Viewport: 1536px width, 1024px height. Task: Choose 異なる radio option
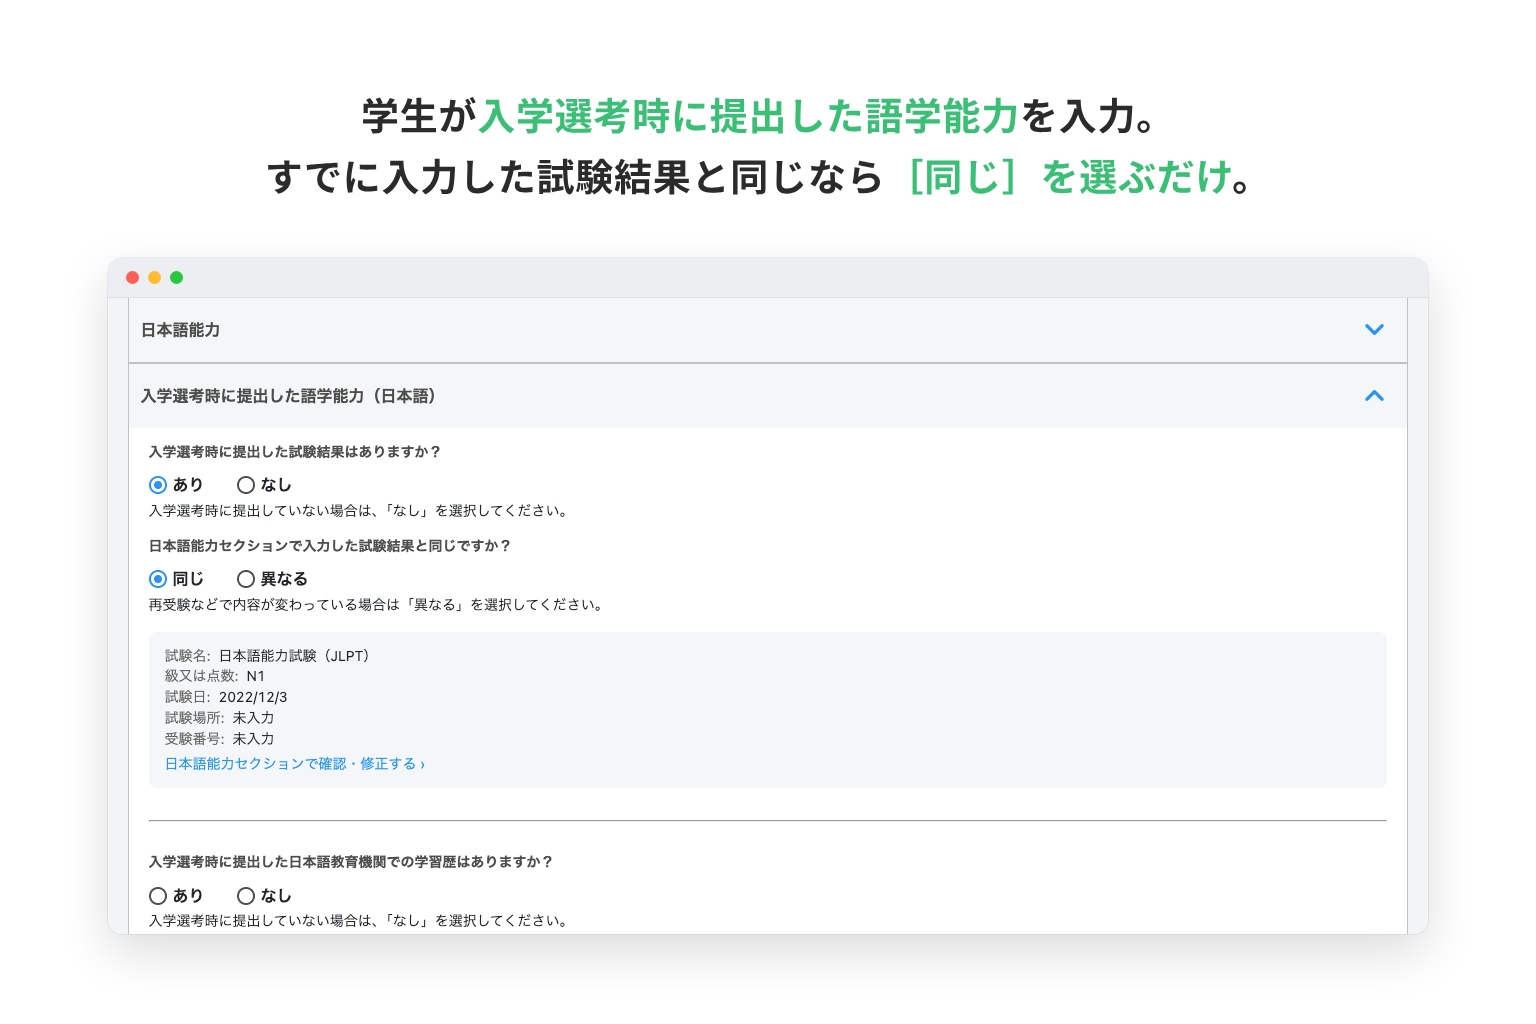[246, 579]
